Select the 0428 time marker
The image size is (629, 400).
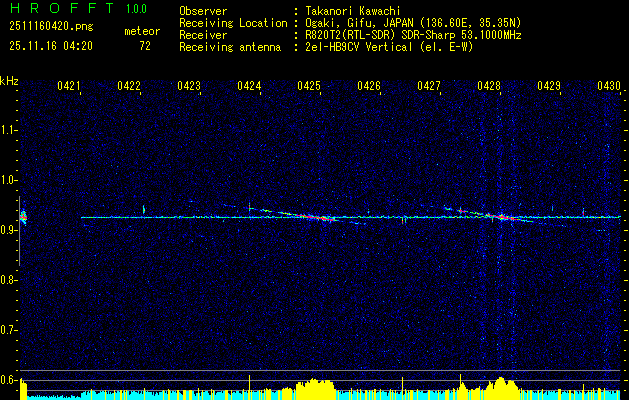tap(489, 87)
